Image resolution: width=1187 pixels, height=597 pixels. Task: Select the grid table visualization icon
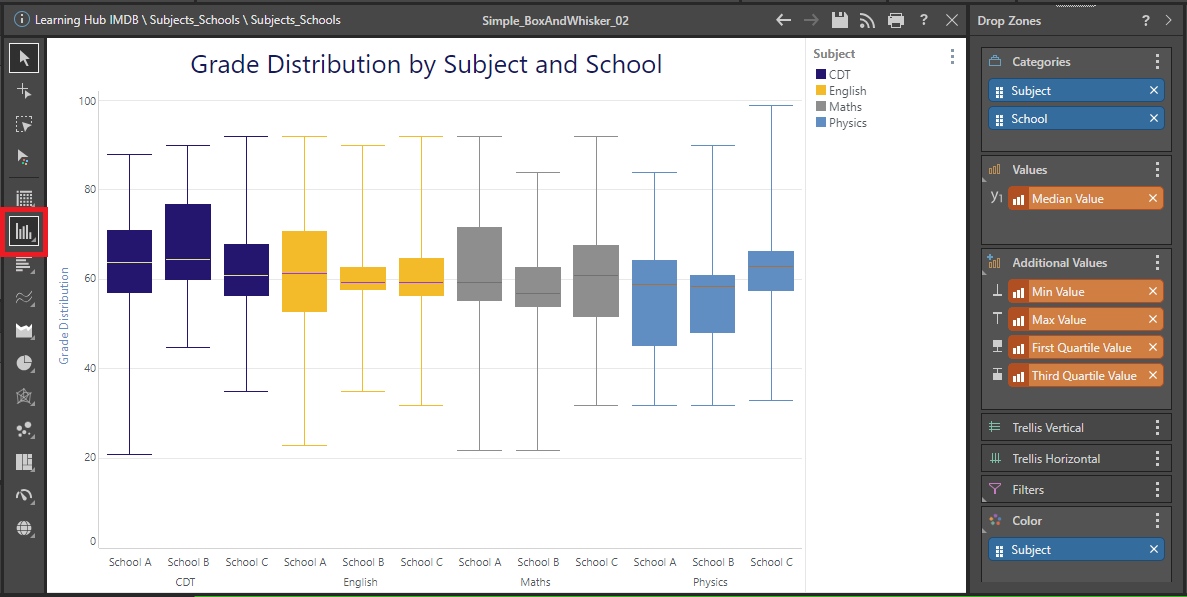click(24, 198)
